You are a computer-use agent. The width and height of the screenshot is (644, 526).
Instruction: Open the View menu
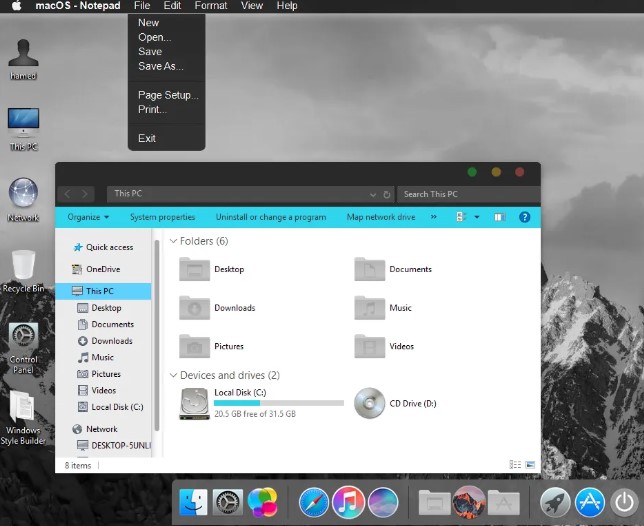pyautogui.click(x=252, y=6)
